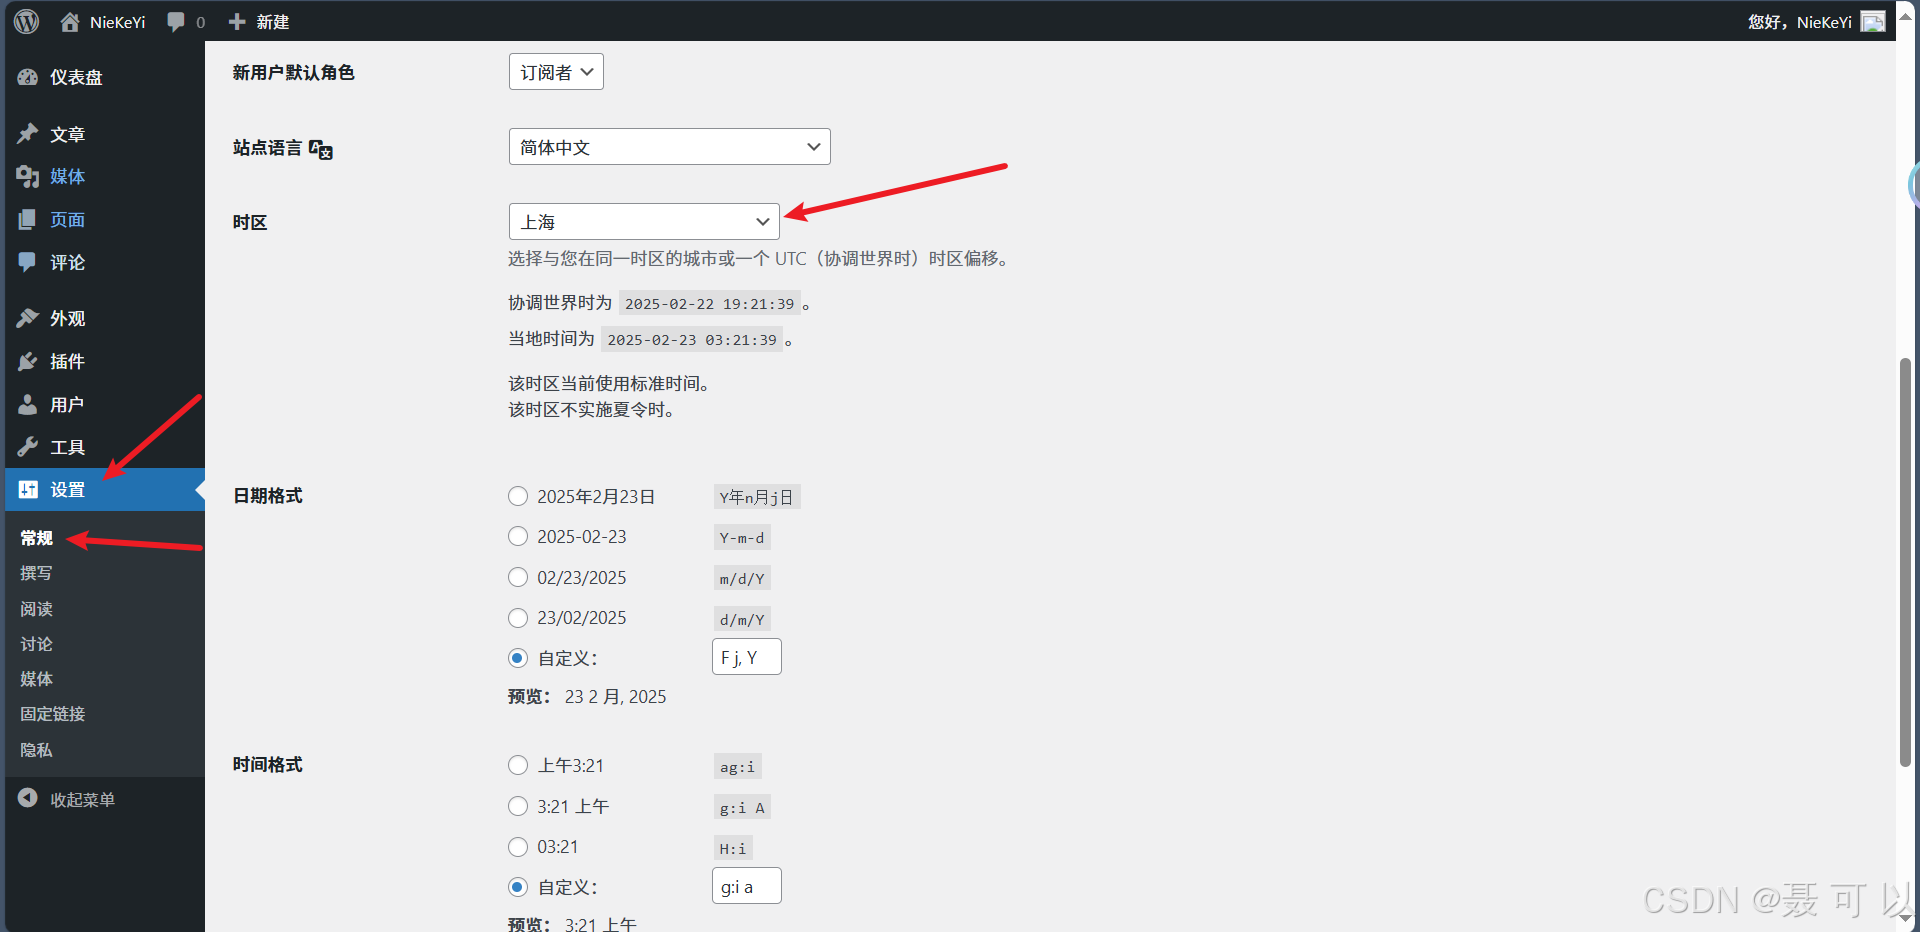Click the plus icon for 新建
This screenshot has width=1920, height=932.
coord(237,22)
